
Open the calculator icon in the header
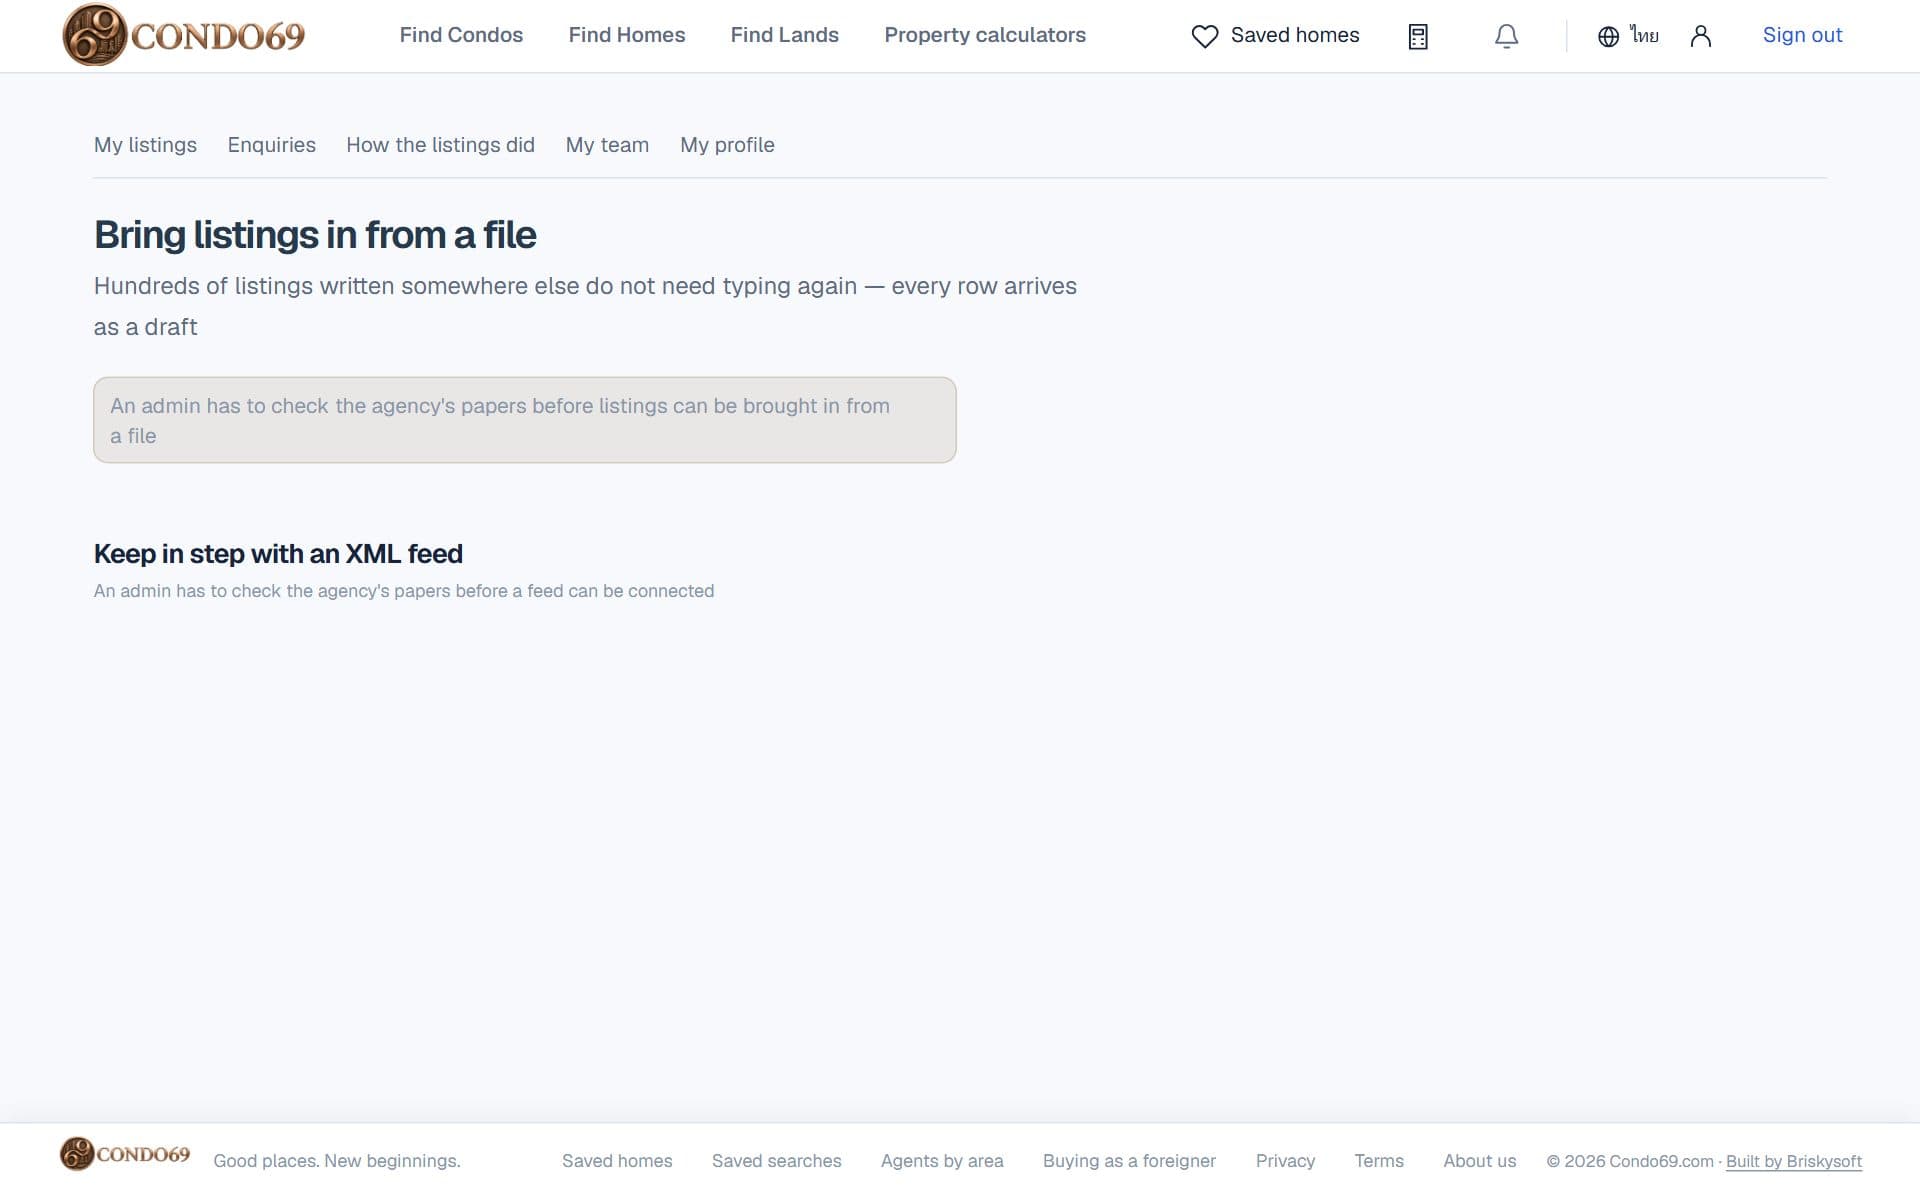click(x=1418, y=37)
